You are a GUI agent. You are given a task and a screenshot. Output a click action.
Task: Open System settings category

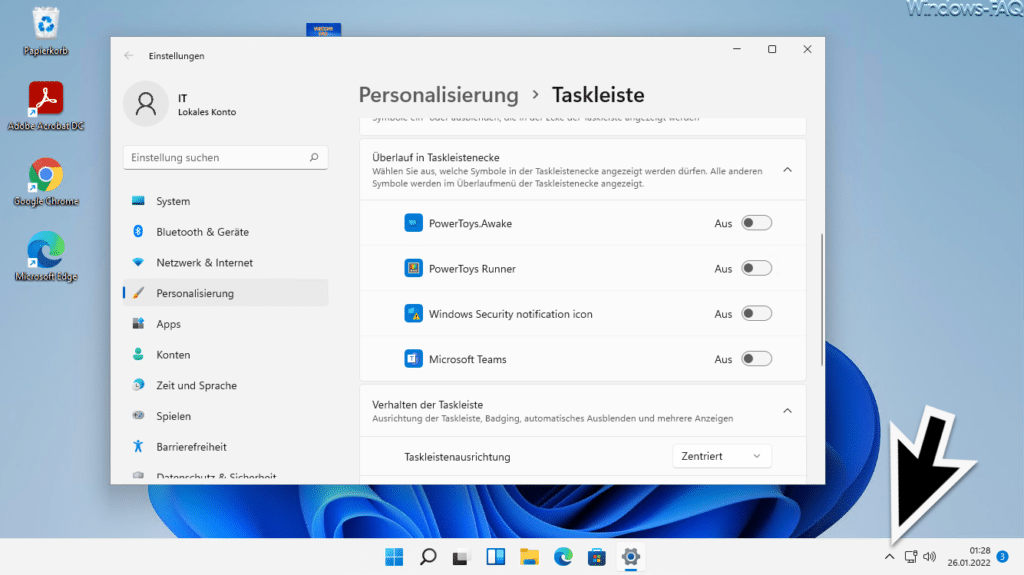pyautogui.click(x=225, y=201)
